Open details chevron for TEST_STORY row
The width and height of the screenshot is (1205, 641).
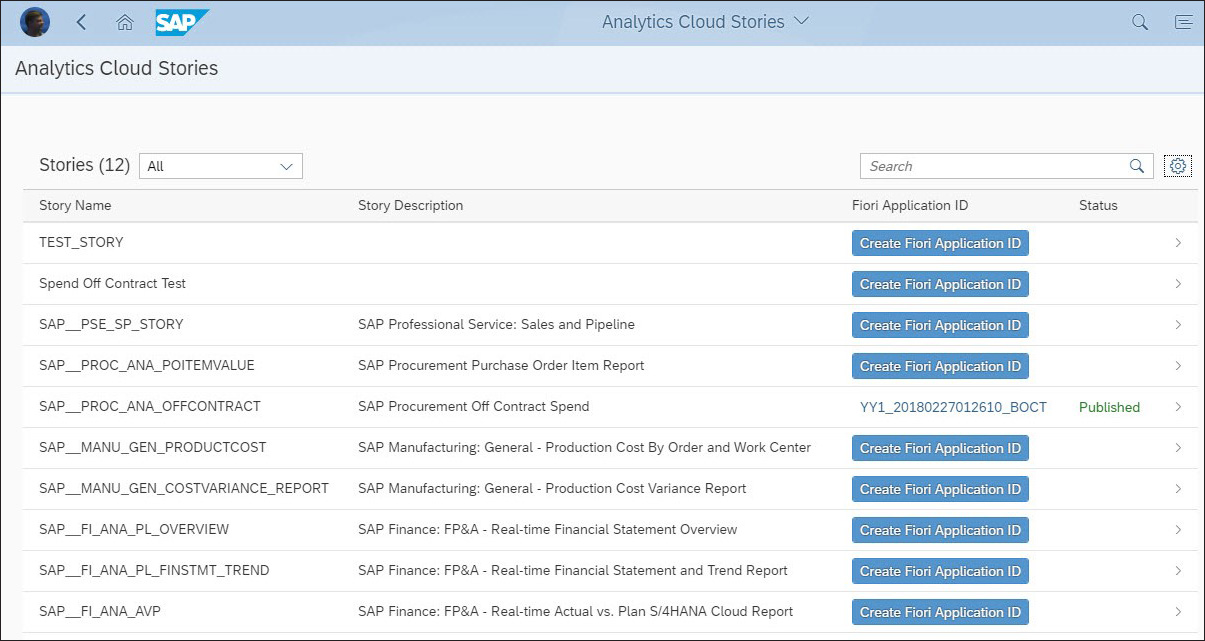(x=1179, y=243)
